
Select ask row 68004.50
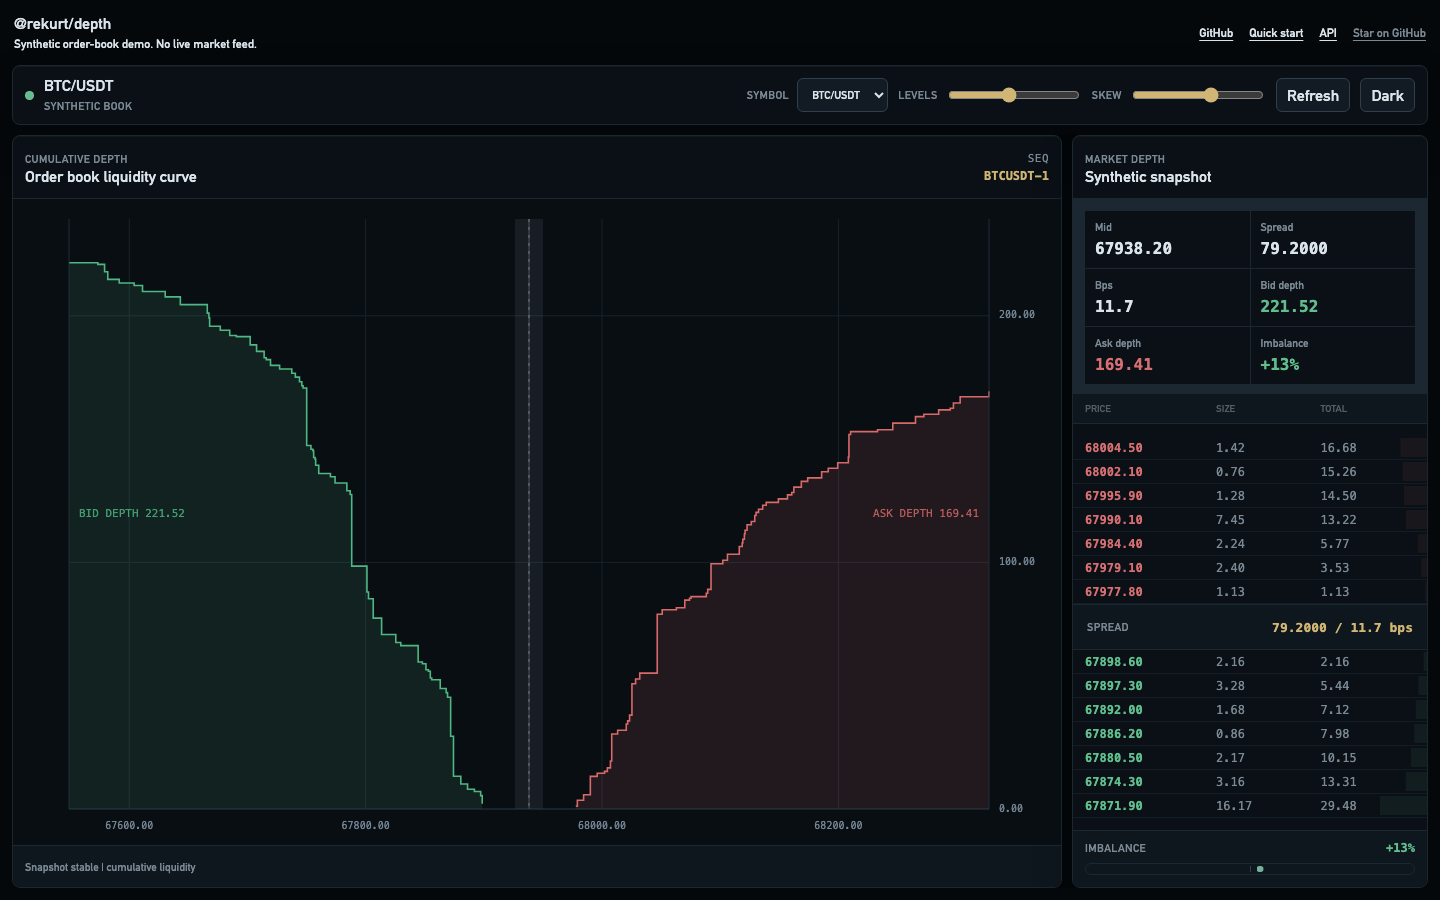click(1250, 448)
